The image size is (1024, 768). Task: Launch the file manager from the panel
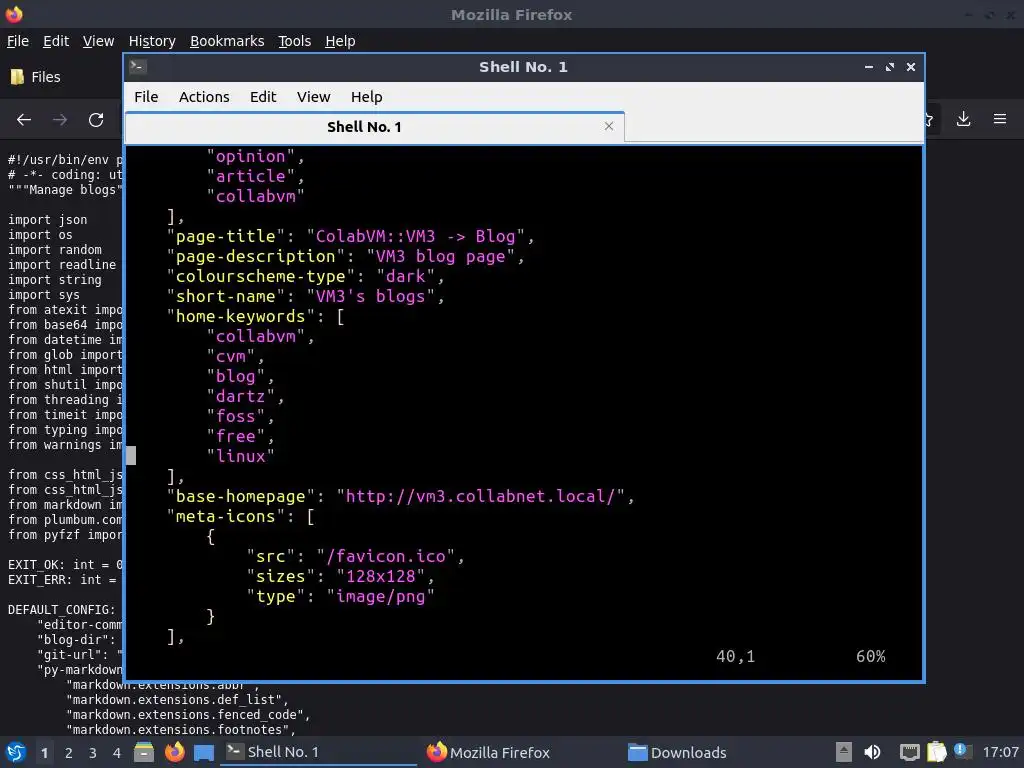144,752
